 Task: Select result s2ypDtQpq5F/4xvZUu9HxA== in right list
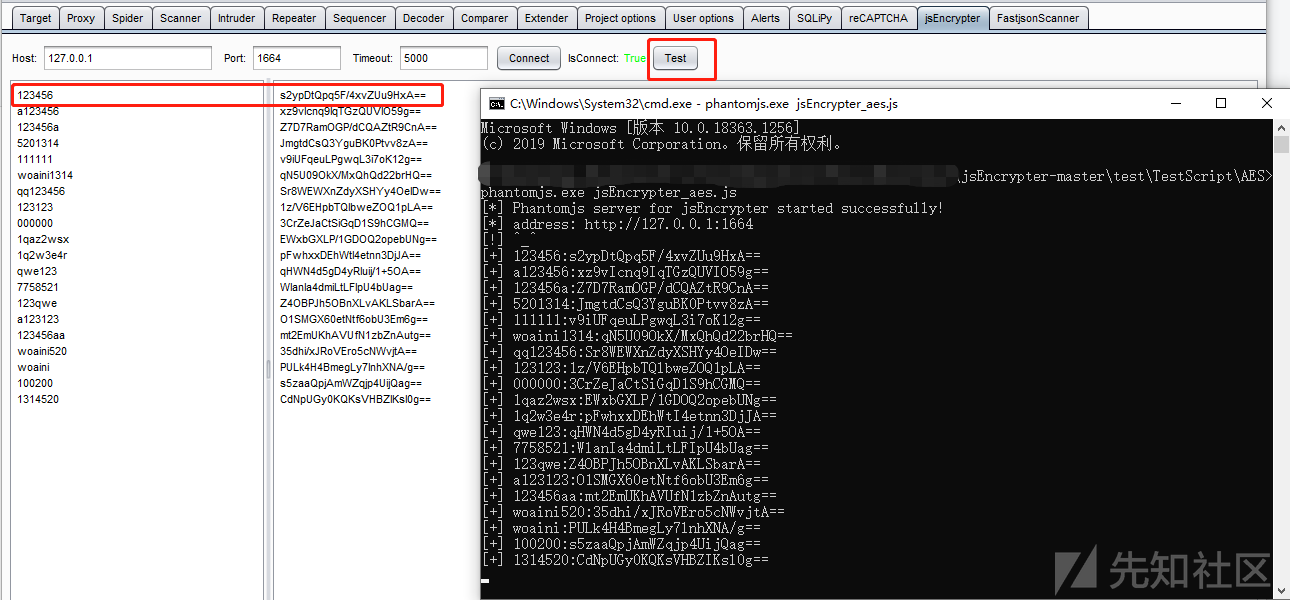[353, 95]
